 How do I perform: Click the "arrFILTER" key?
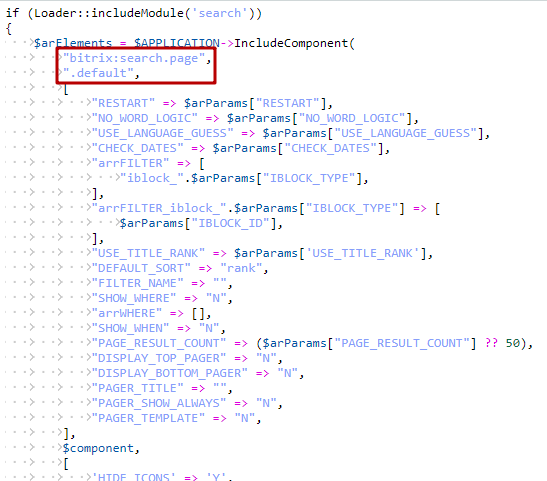click(130, 163)
